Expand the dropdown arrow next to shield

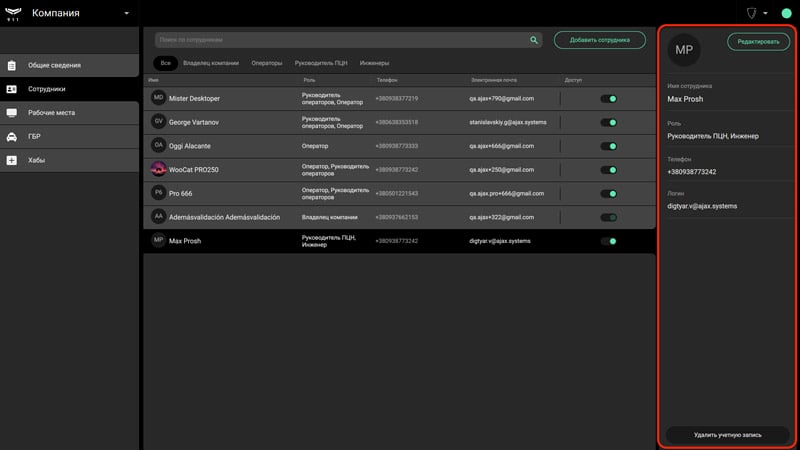coord(765,13)
